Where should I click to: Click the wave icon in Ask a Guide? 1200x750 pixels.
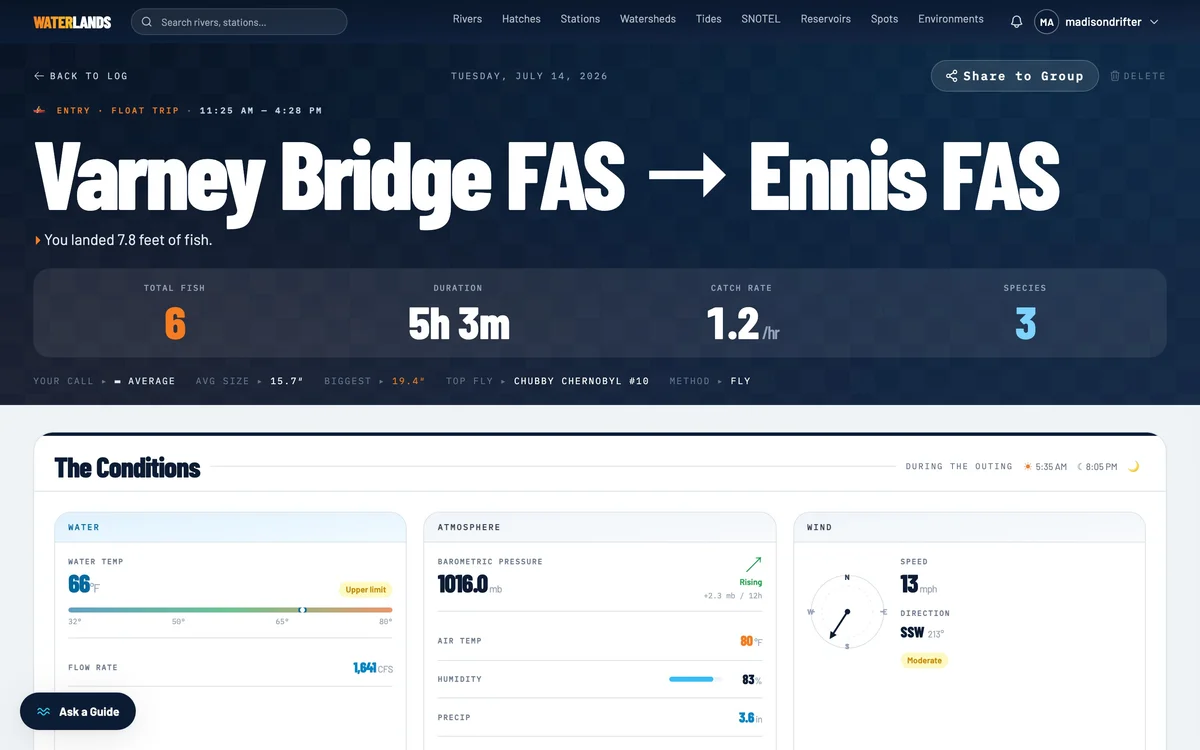point(44,712)
